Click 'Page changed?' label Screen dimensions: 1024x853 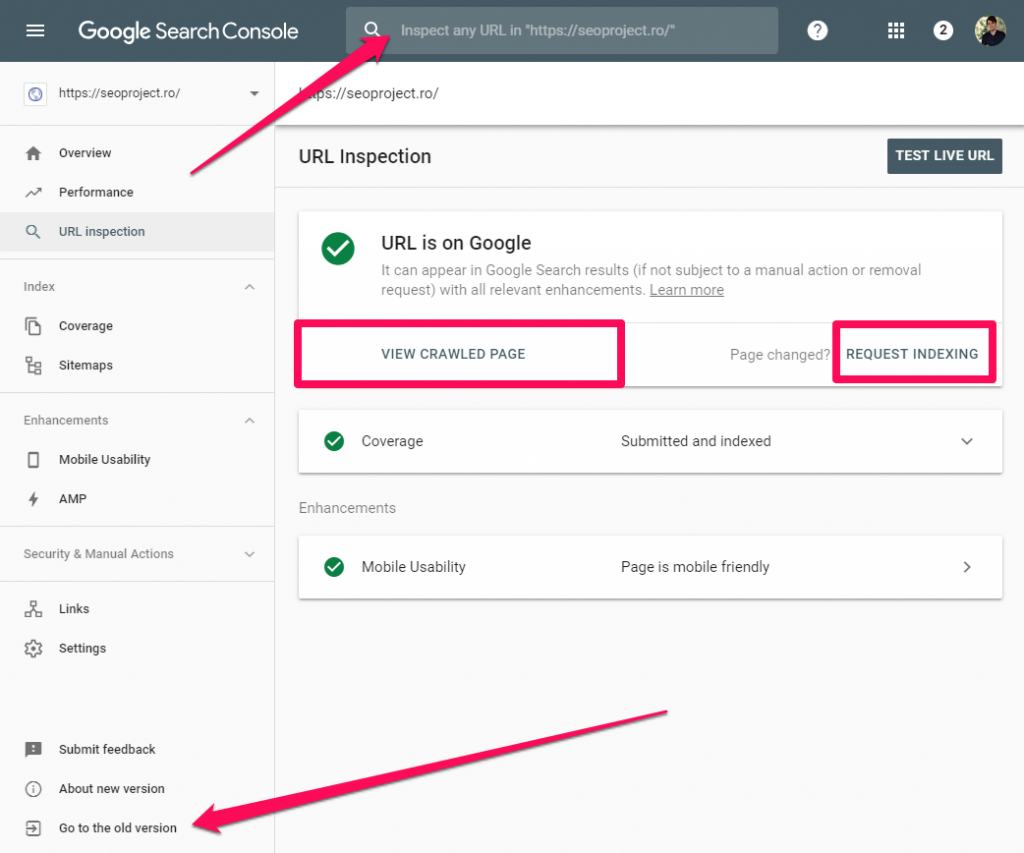click(780, 355)
